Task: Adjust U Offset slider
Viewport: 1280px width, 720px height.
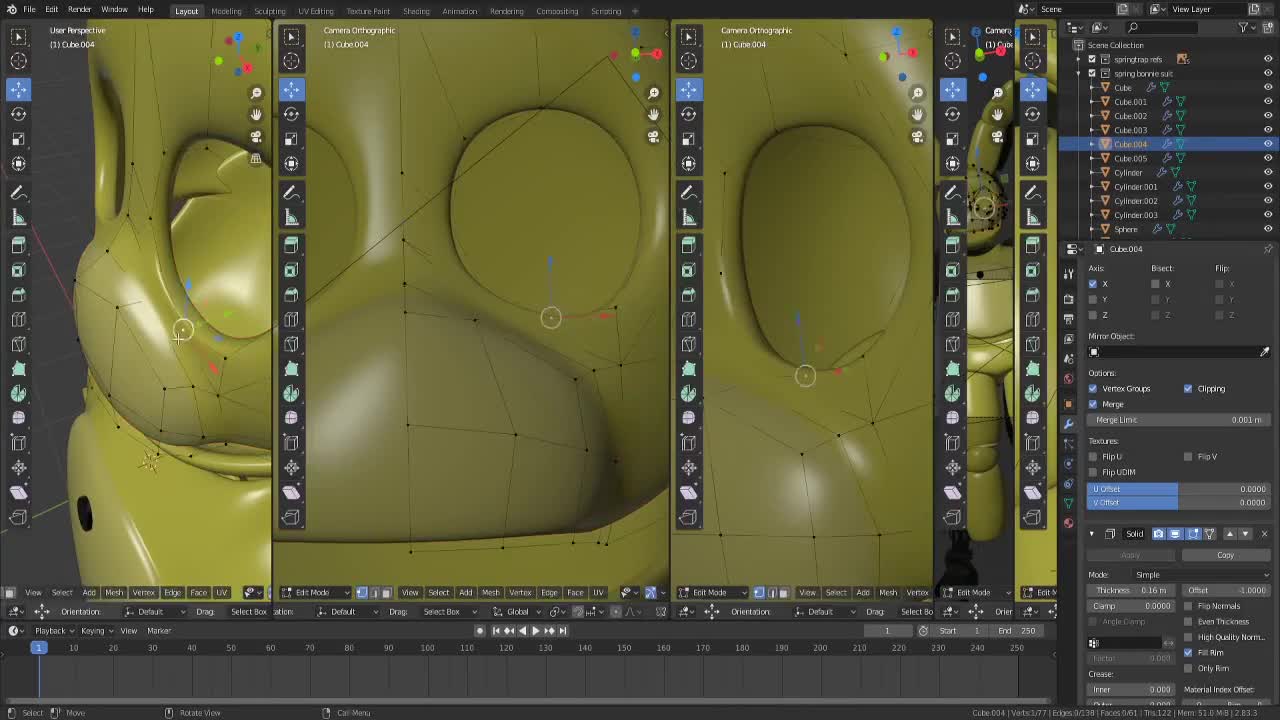Action: click(x=1179, y=489)
